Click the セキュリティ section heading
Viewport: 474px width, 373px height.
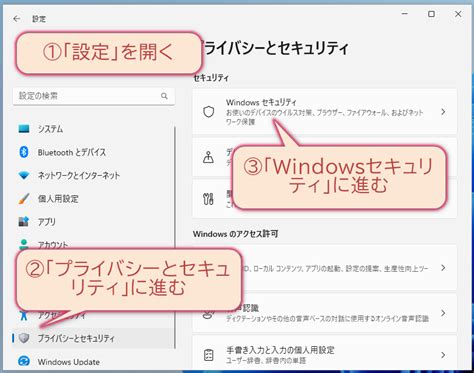coord(211,78)
